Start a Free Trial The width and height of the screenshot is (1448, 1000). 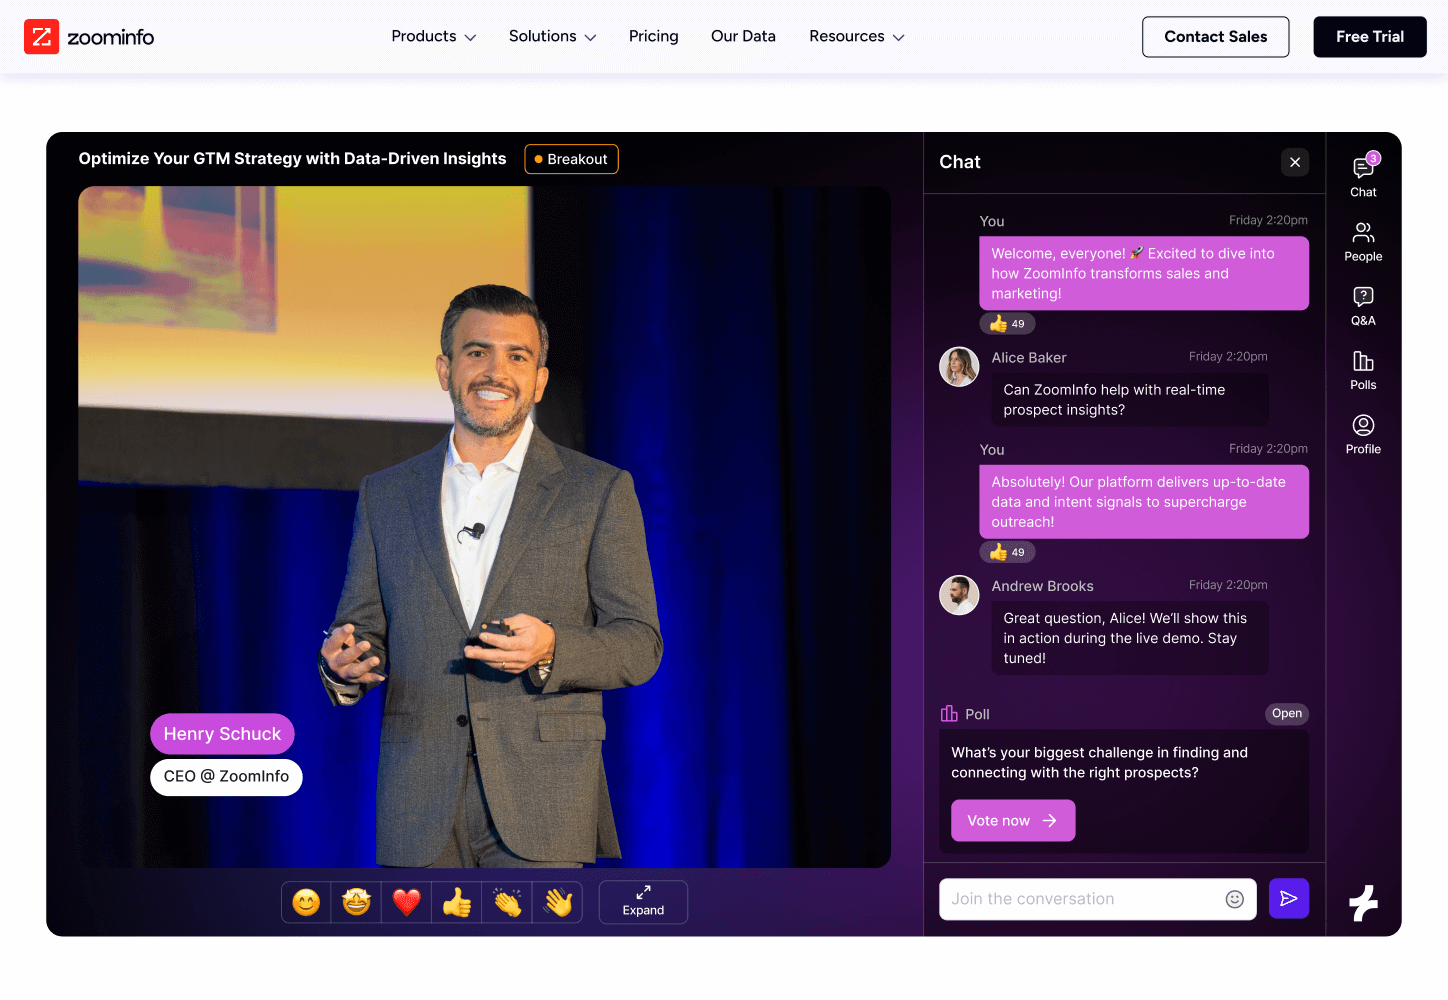pyautogui.click(x=1370, y=37)
